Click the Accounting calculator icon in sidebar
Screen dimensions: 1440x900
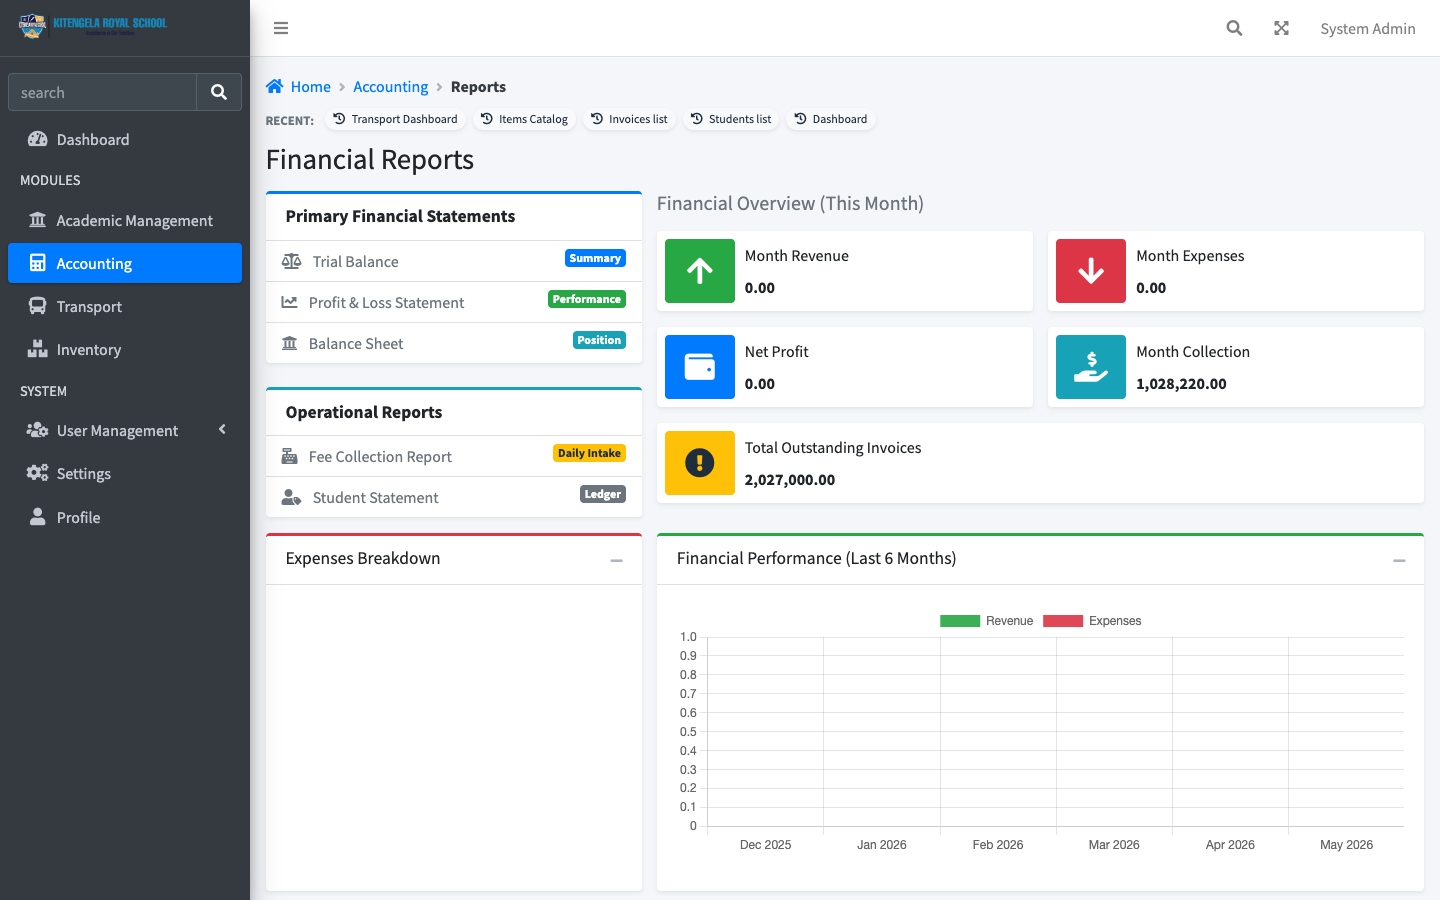click(38, 263)
